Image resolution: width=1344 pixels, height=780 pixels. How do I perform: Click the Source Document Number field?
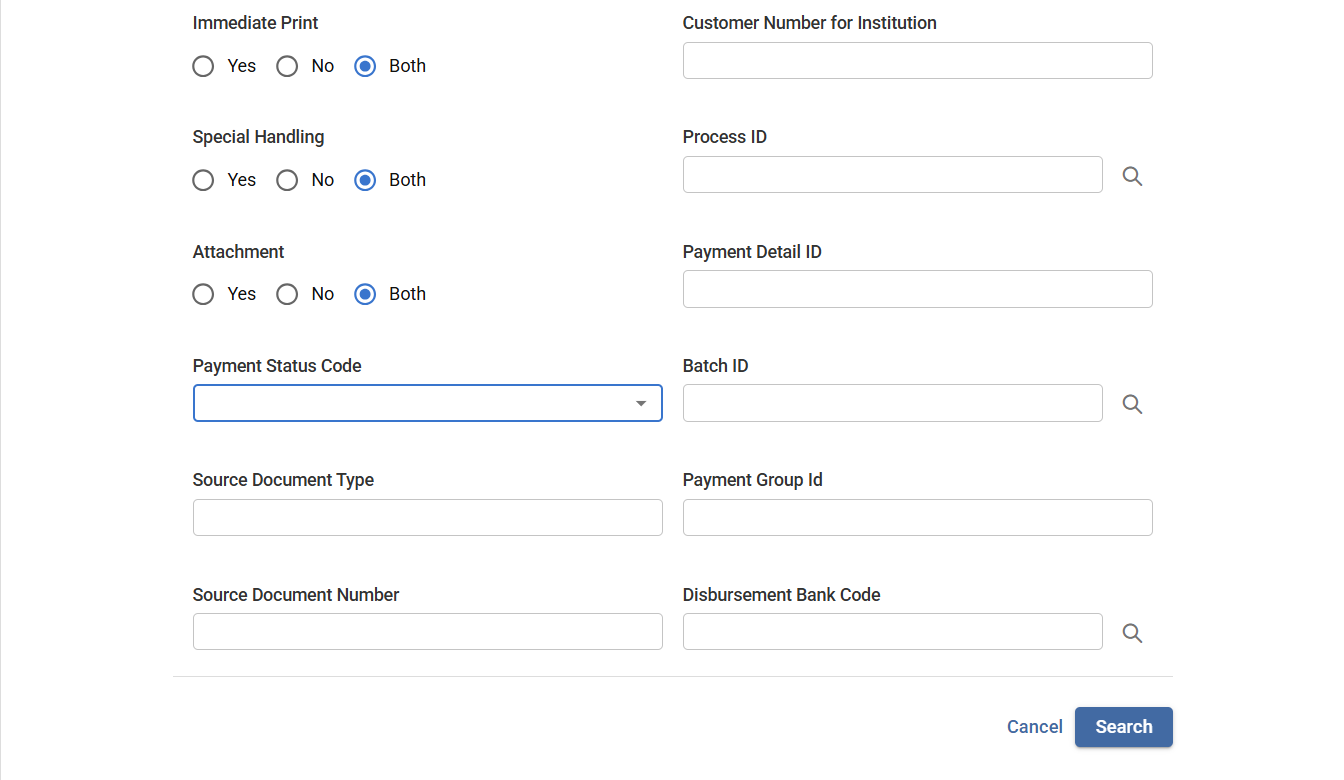[427, 631]
